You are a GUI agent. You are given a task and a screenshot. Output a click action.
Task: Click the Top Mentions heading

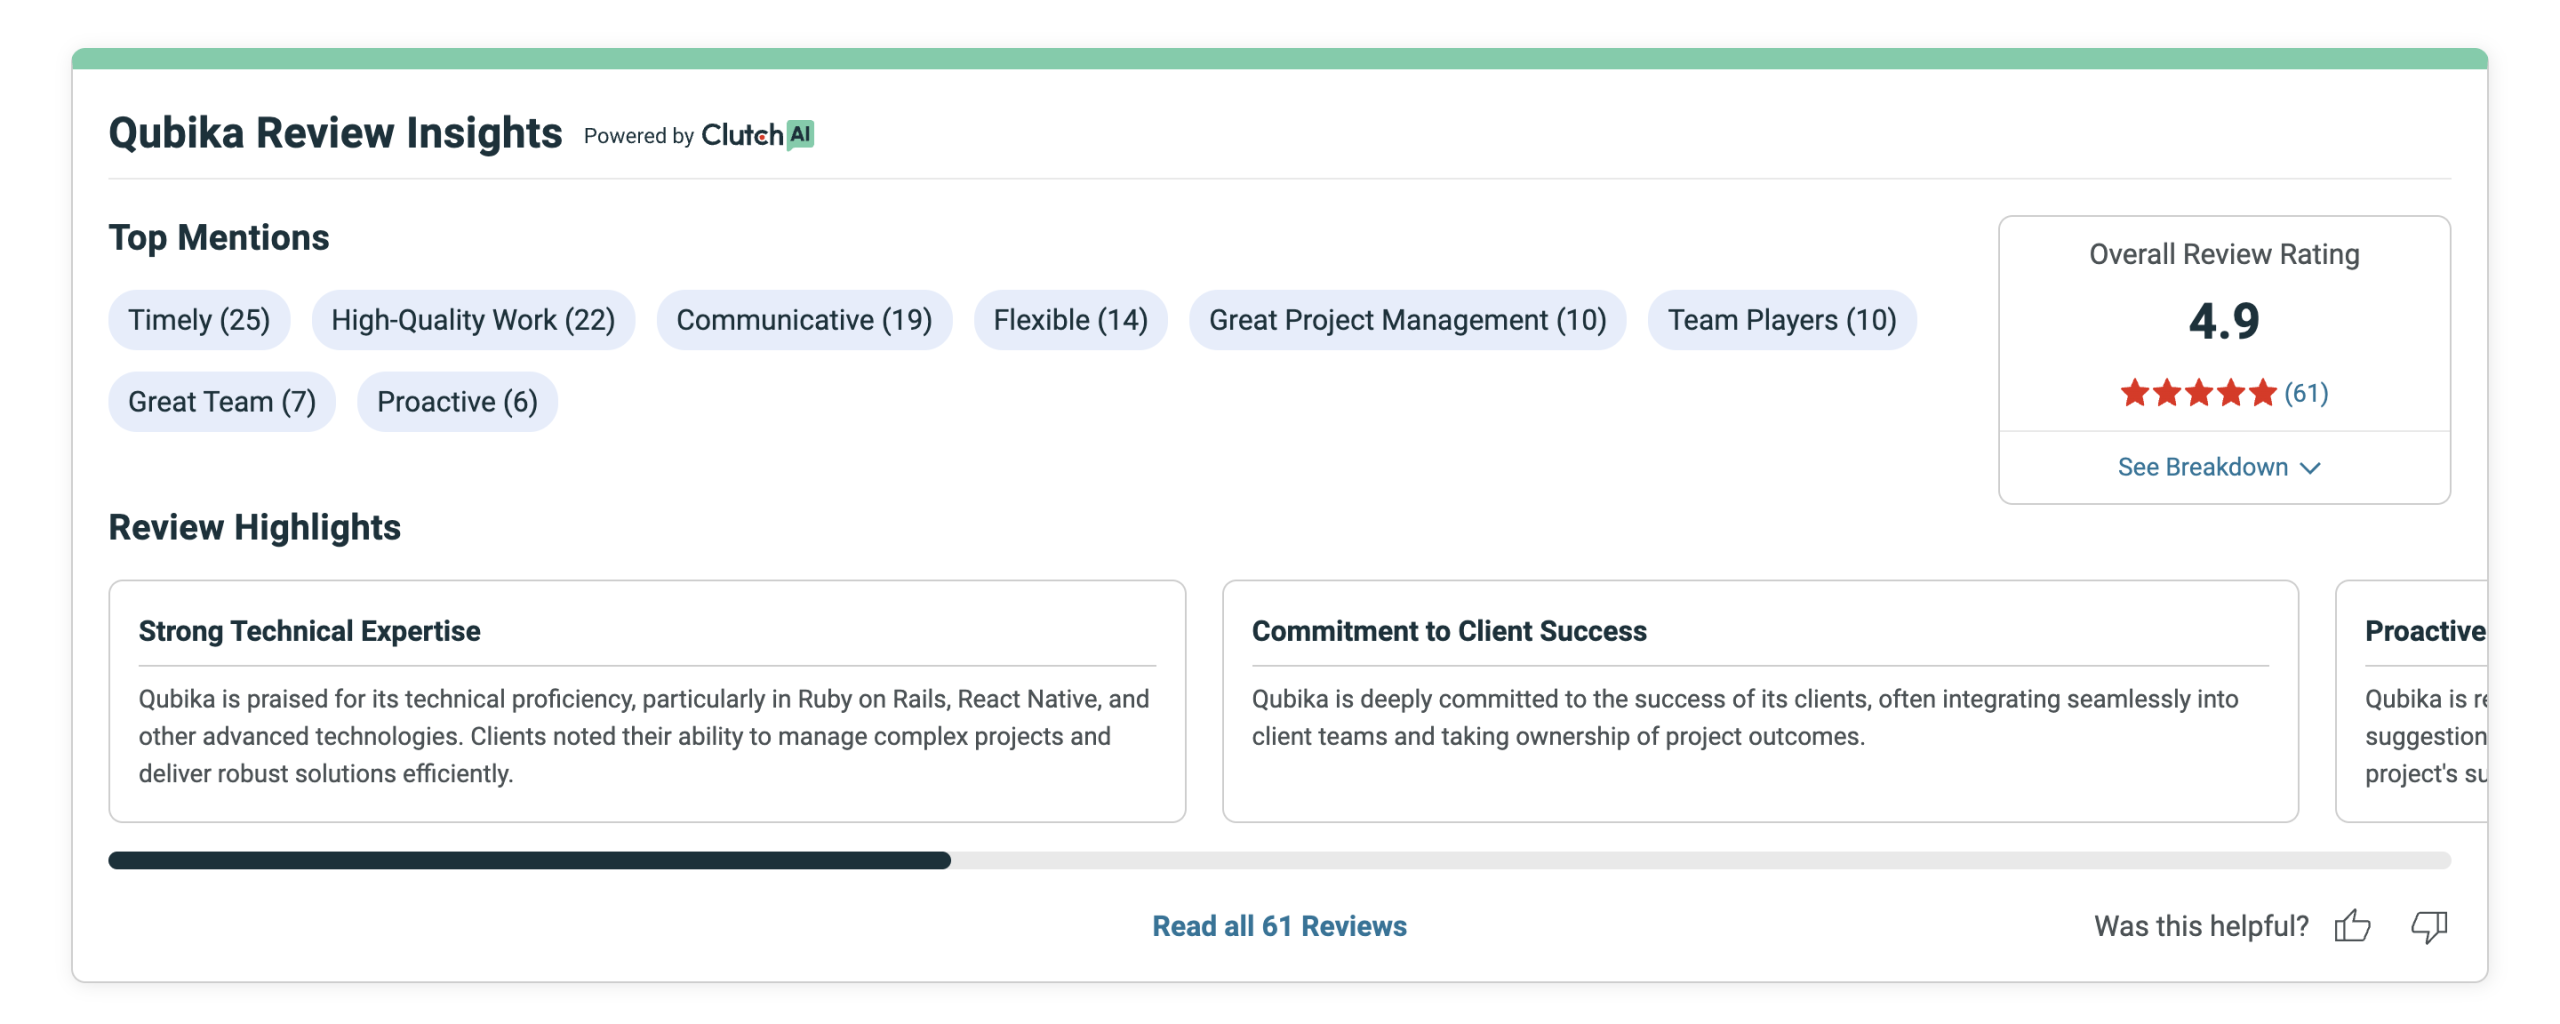tap(219, 238)
